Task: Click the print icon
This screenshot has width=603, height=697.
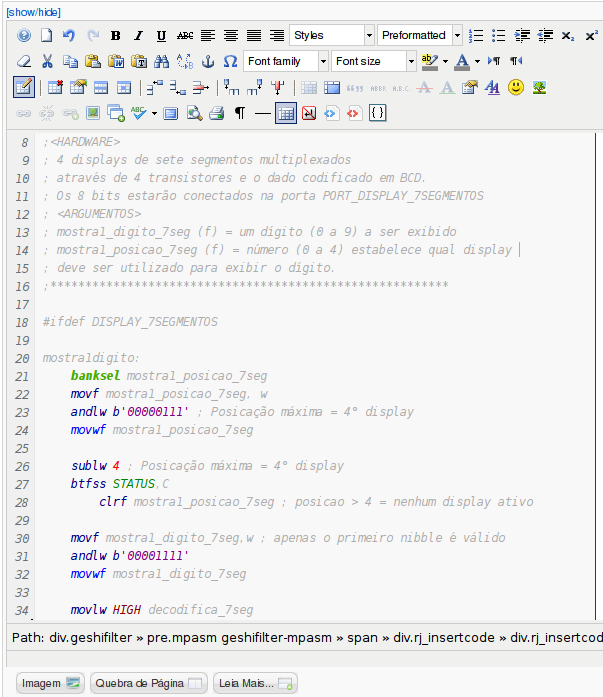Action: [x=216, y=114]
